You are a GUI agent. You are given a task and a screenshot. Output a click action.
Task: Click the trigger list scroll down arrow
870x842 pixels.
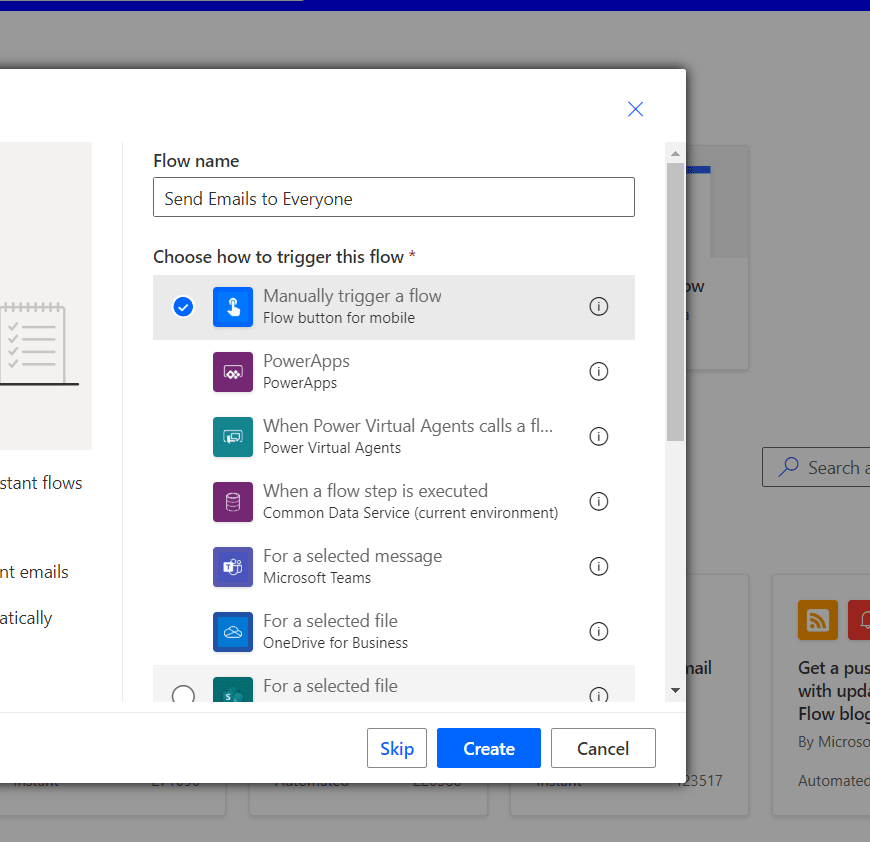(x=675, y=691)
